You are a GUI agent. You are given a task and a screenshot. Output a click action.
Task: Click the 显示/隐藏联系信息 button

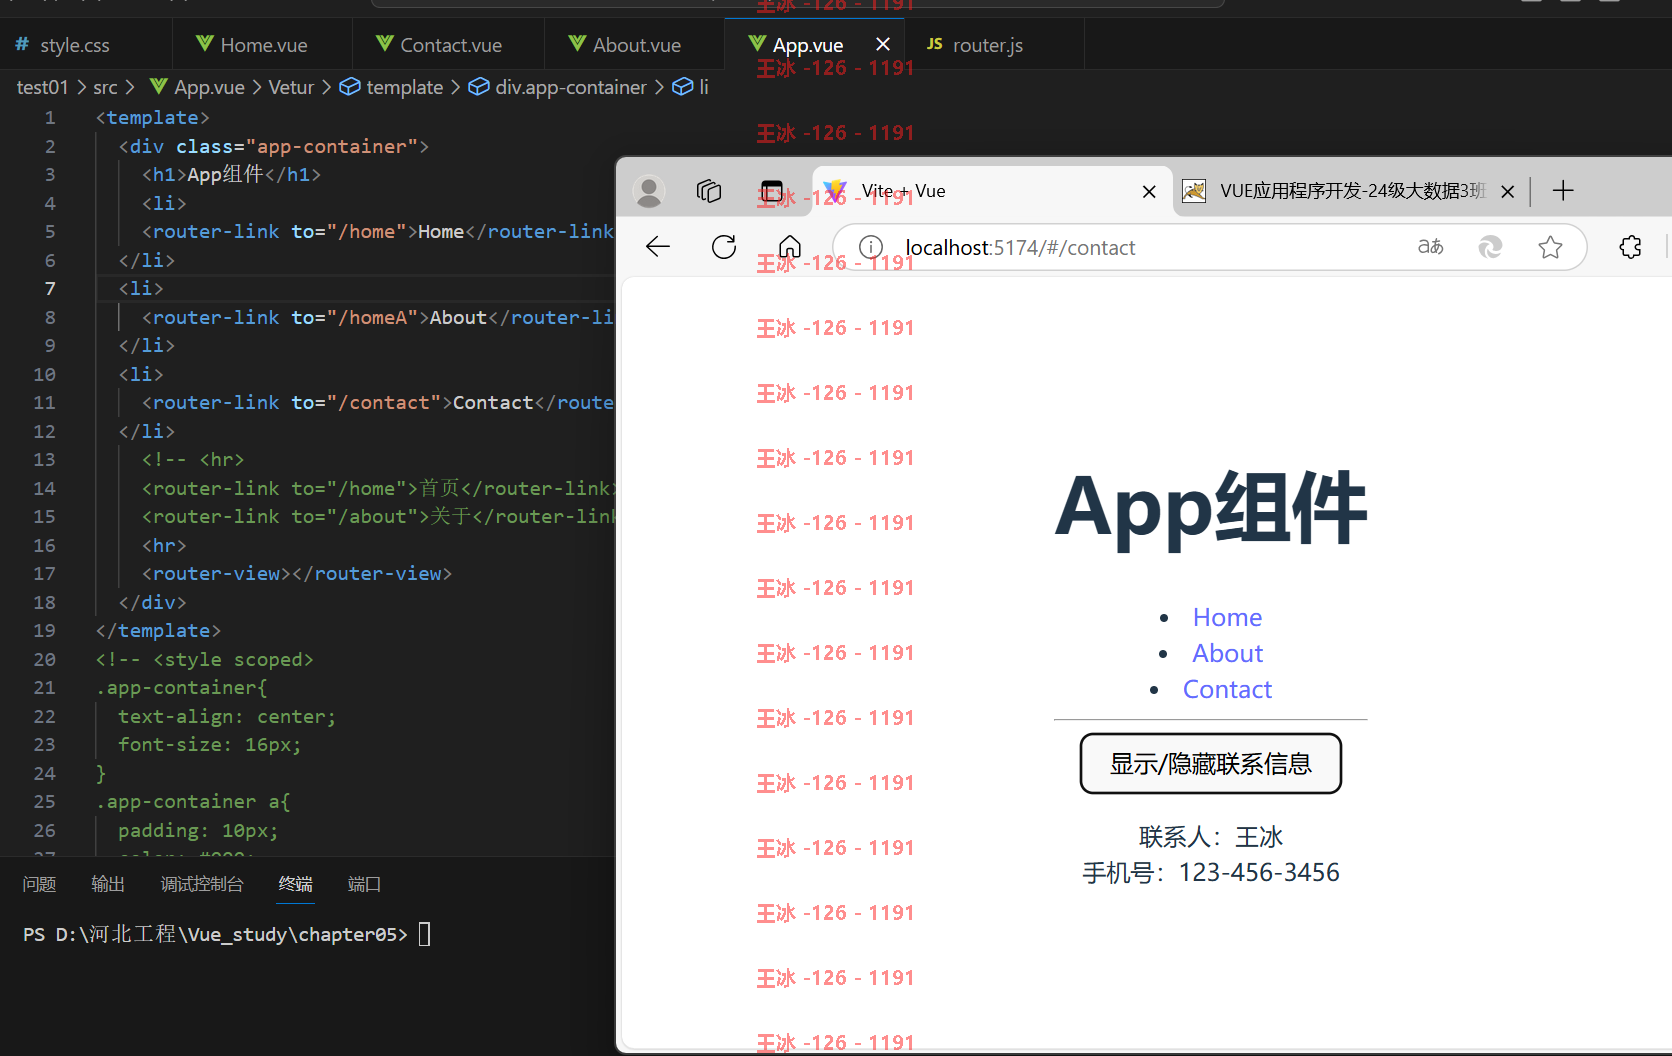point(1210,764)
